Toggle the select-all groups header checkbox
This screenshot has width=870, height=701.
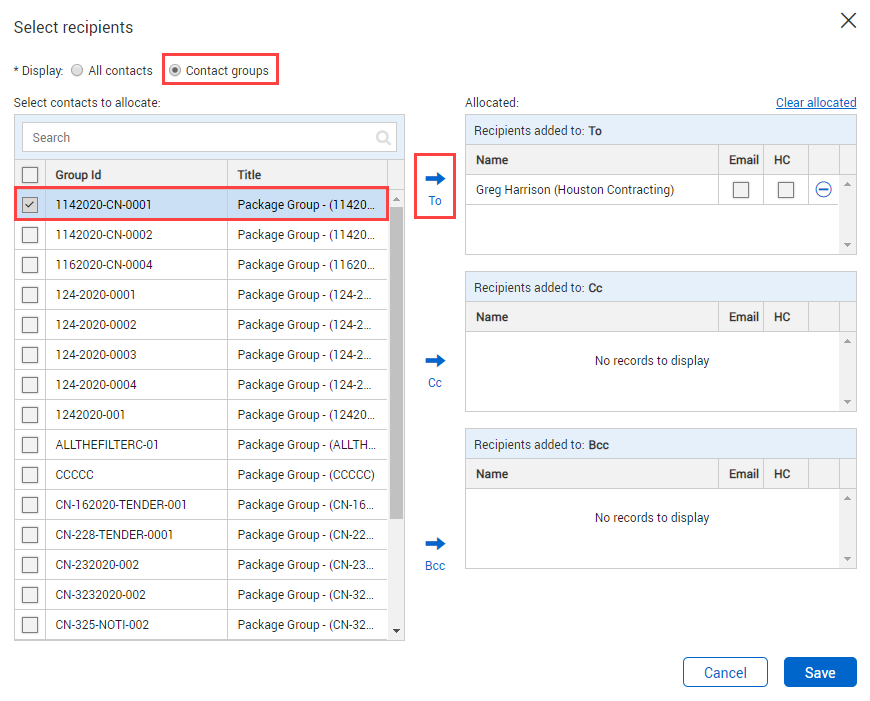tap(30, 175)
